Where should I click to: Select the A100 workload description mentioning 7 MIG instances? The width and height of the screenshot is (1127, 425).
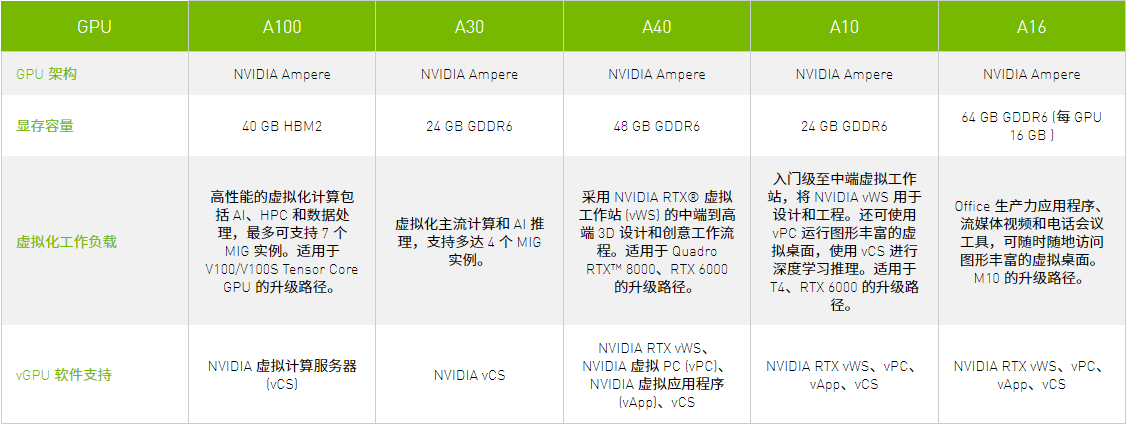(x=282, y=241)
